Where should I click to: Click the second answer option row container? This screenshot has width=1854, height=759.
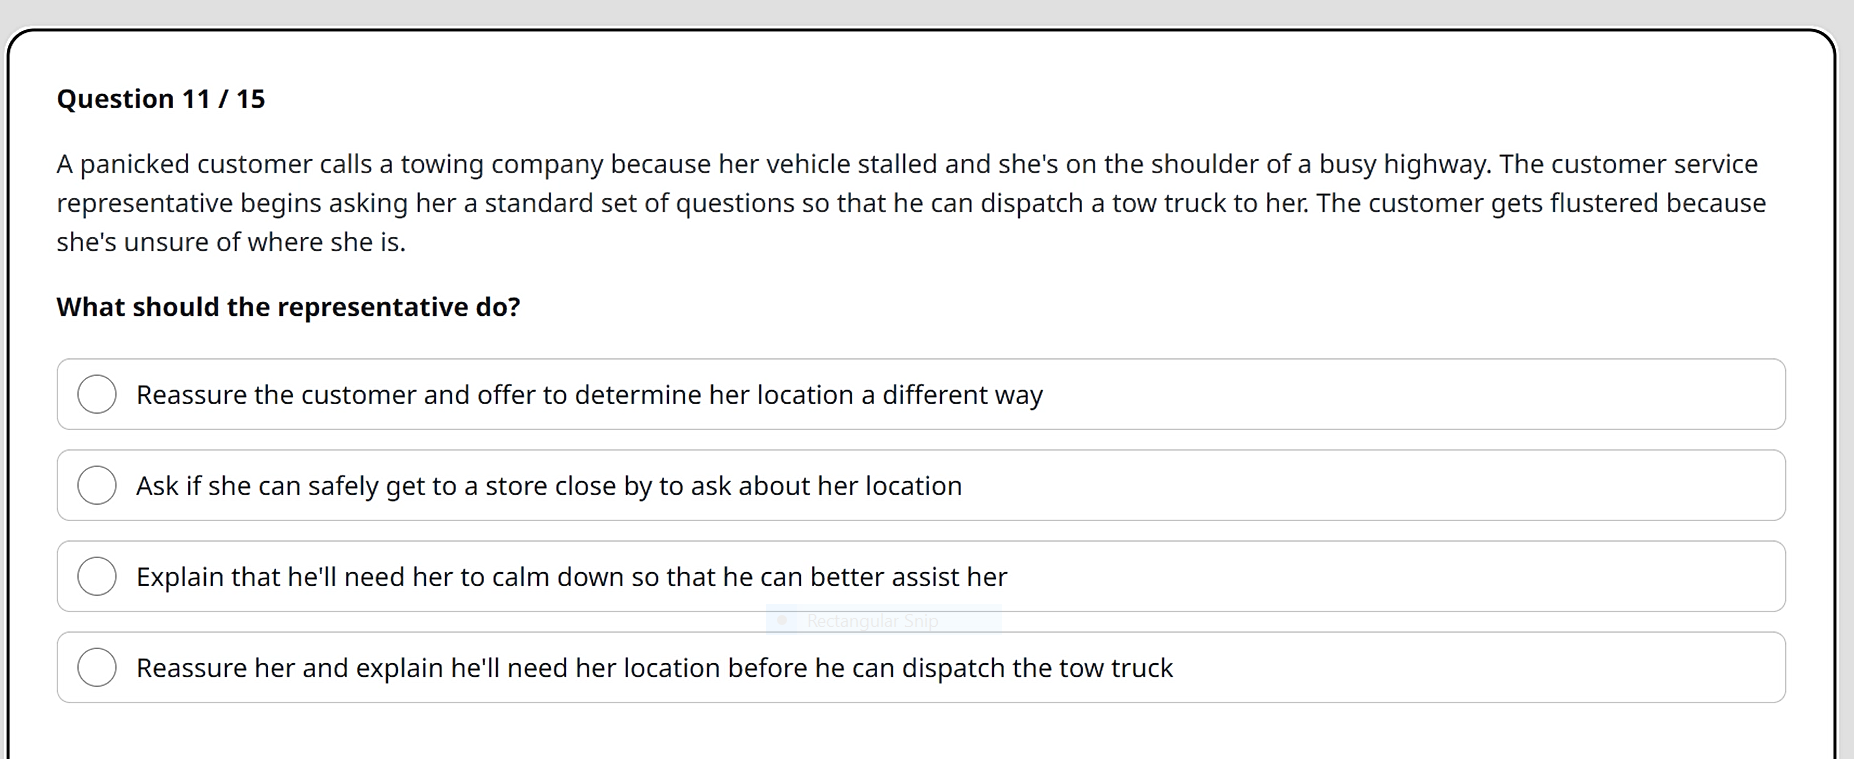tap(920, 485)
